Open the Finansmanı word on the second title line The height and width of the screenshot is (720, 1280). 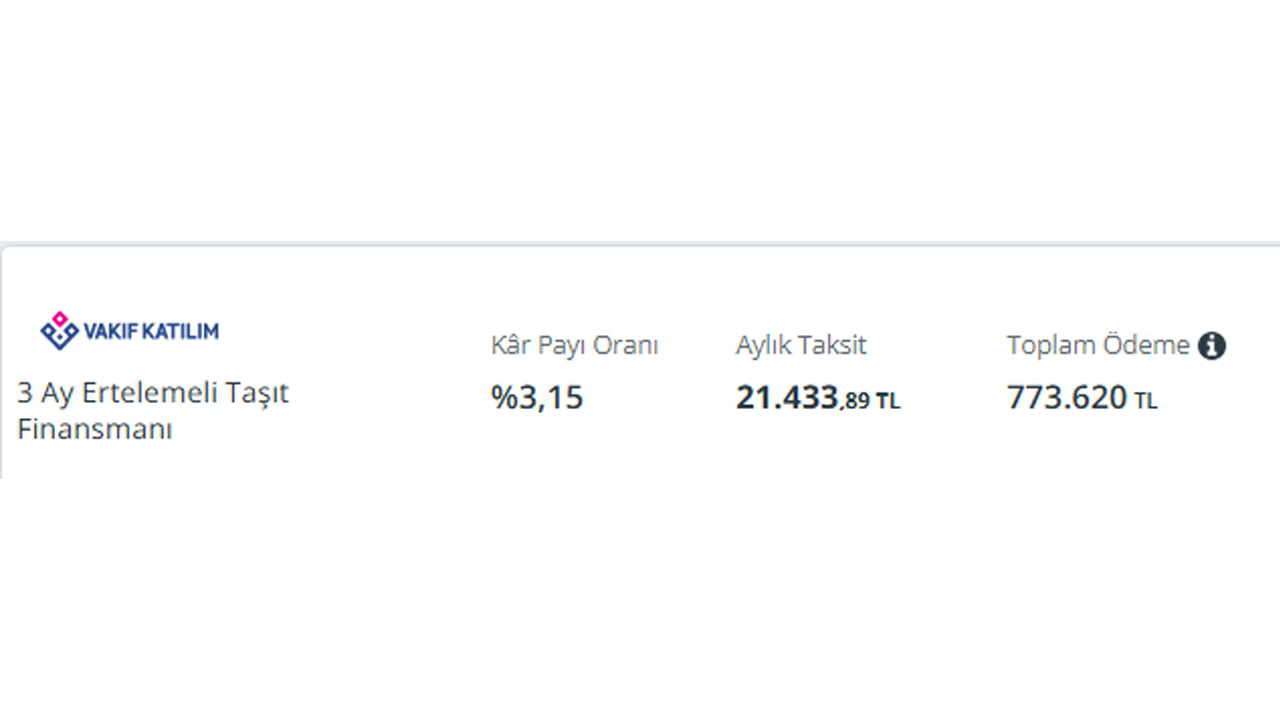(x=95, y=430)
